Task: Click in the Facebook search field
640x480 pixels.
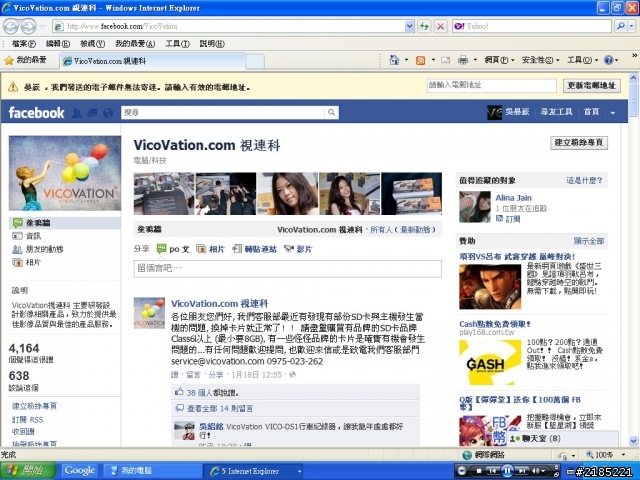Action: coord(223,112)
